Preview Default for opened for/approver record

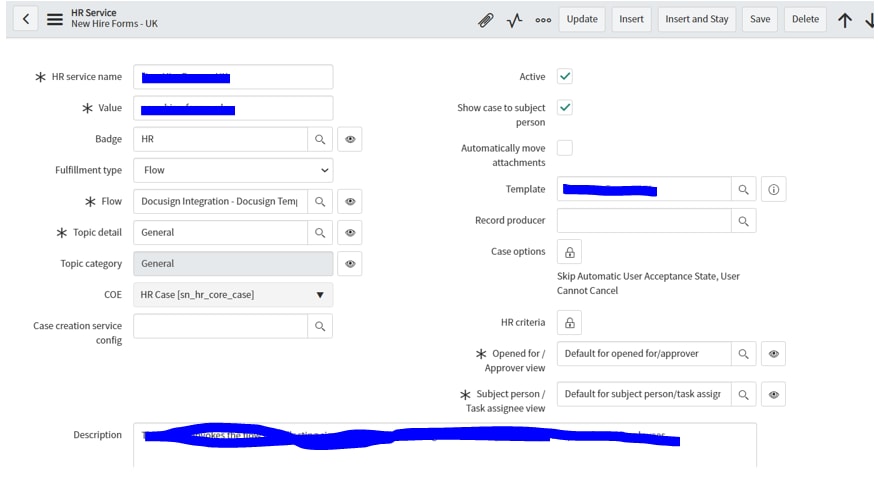click(x=773, y=354)
